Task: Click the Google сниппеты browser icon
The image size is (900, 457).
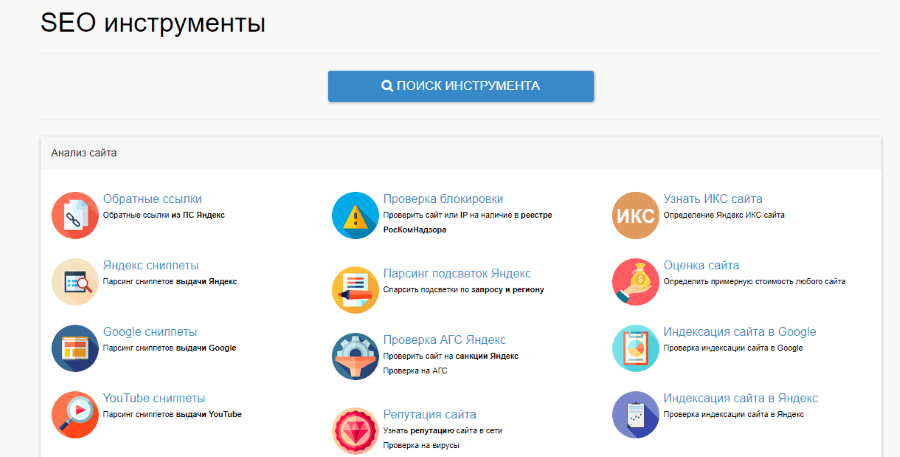Action: (75, 348)
